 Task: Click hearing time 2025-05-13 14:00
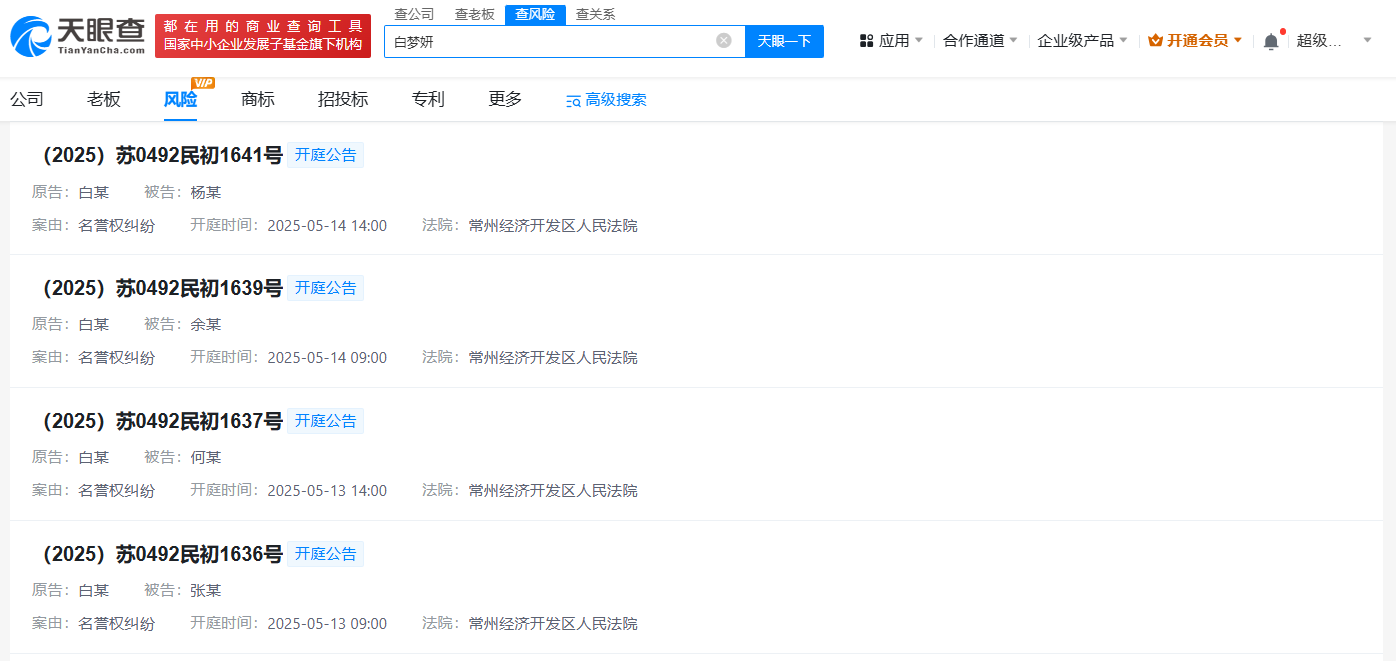coord(327,491)
